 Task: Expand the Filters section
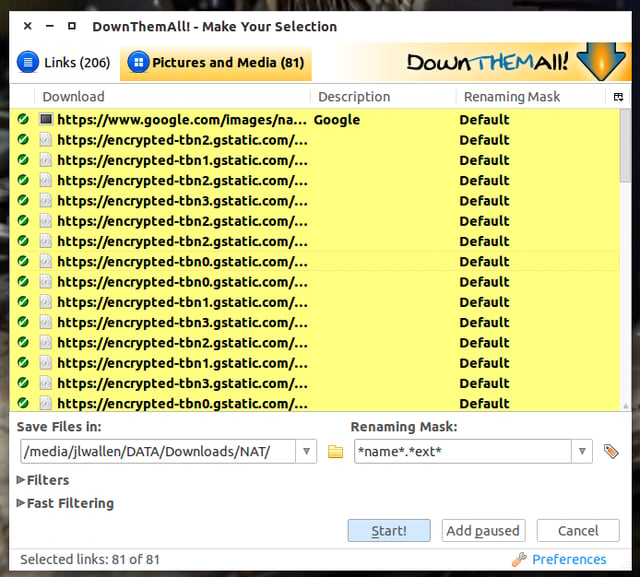[x=43, y=480]
